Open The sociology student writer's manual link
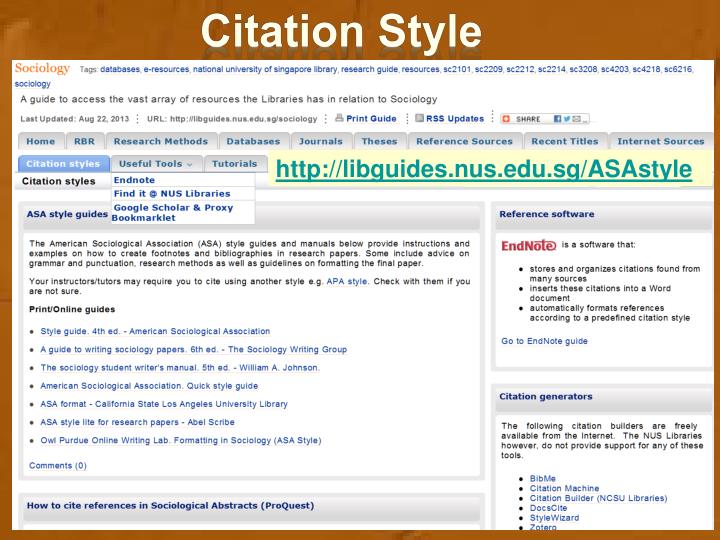Screen dimensions: 720x540 (180, 368)
